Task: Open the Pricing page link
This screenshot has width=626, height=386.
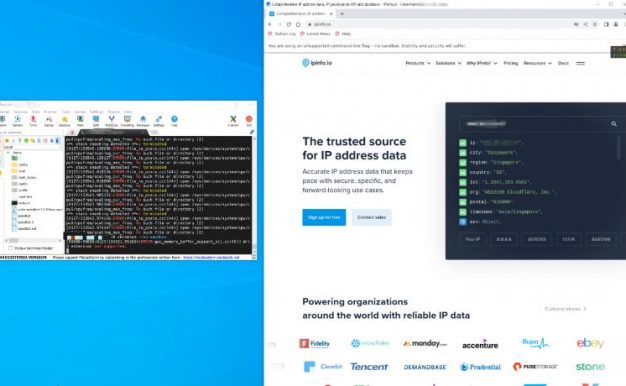Action: coord(510,63)
